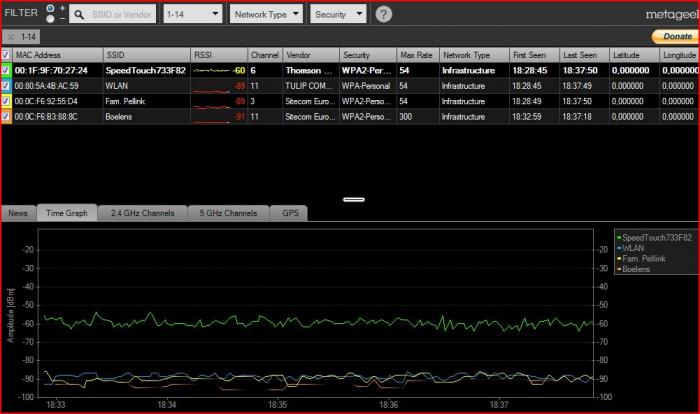Sort by Last Seen column header

coord(584,55)
